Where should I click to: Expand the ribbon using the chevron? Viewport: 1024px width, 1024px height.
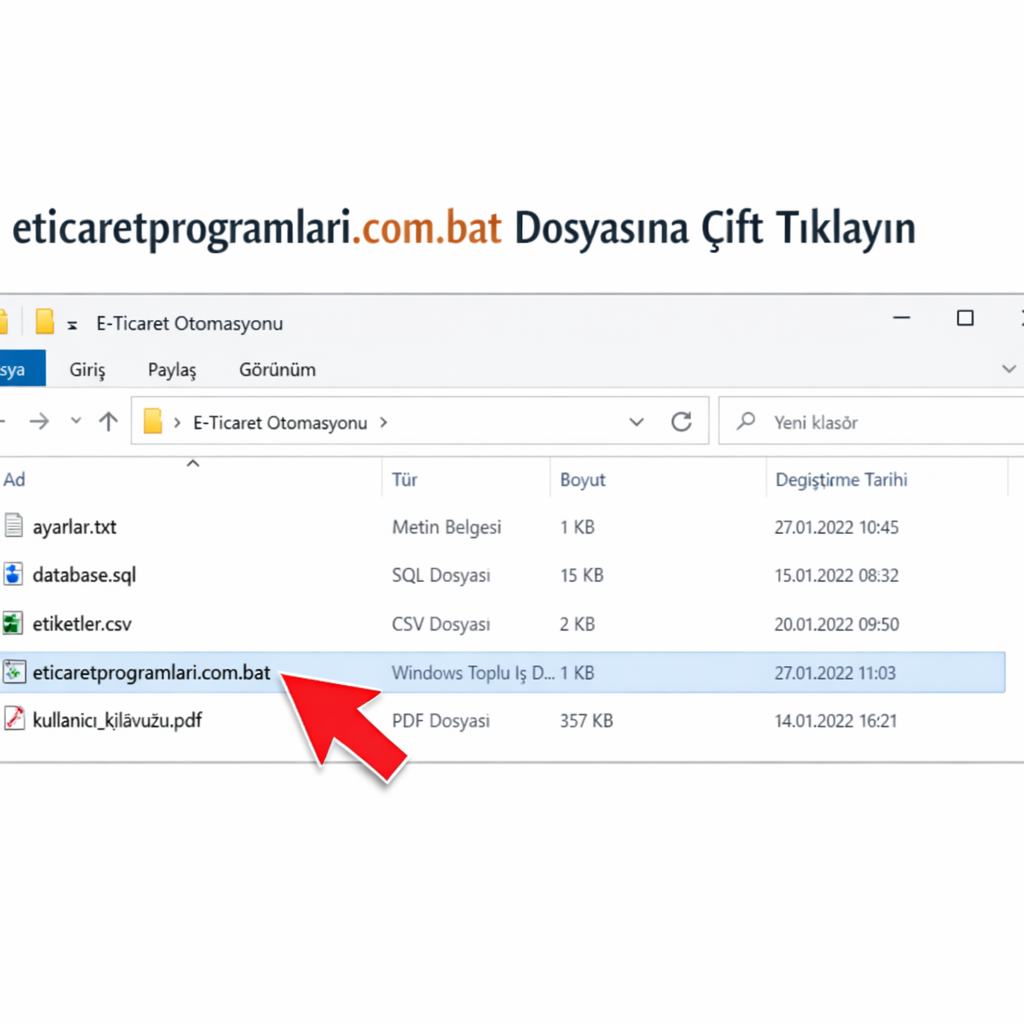(x=1008, y=369)
